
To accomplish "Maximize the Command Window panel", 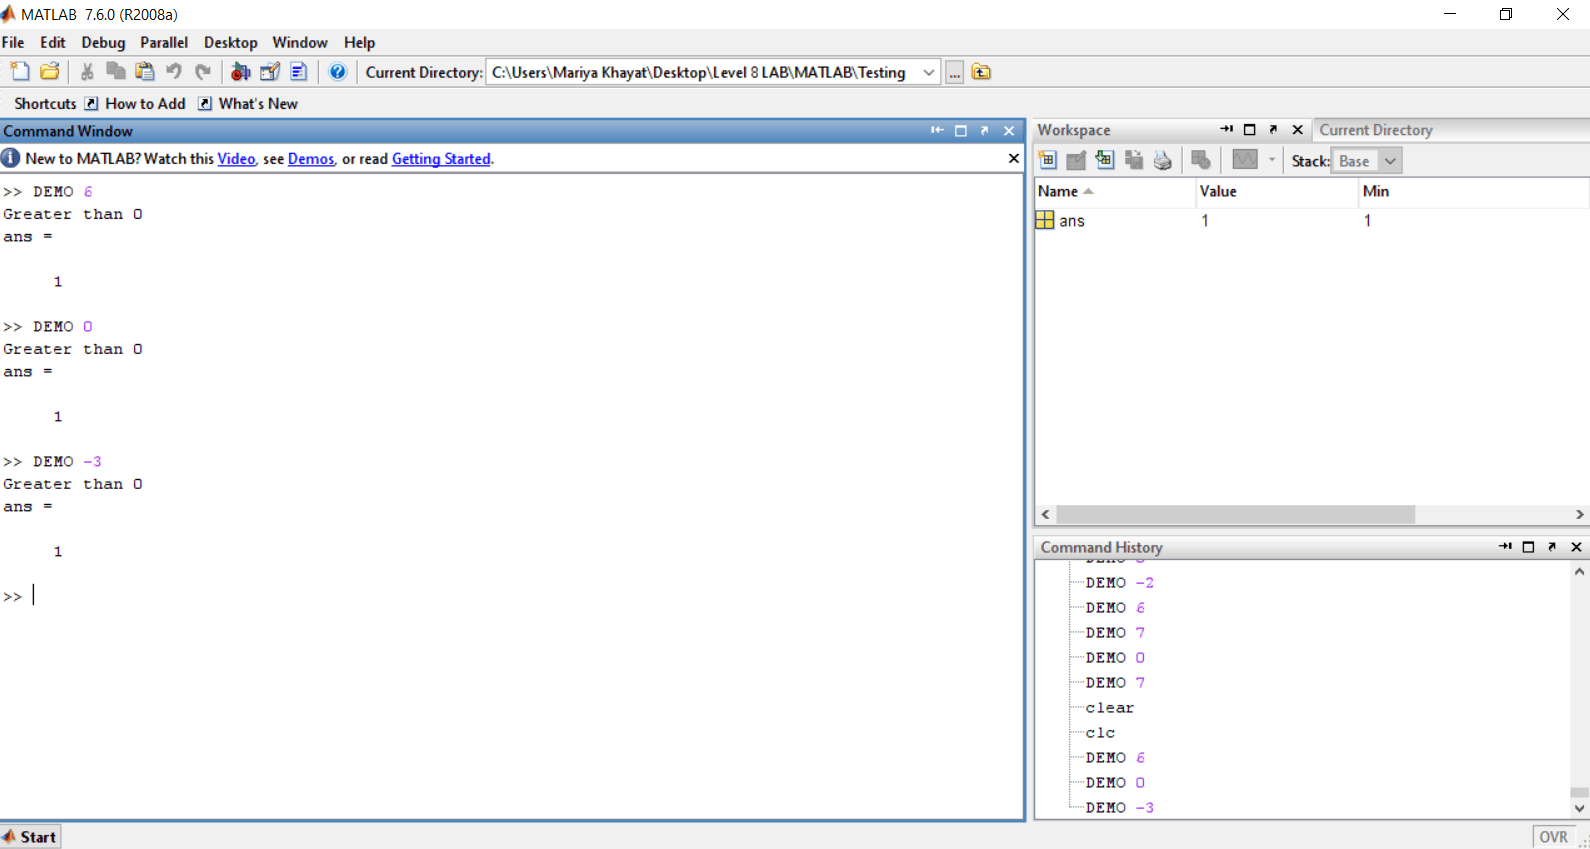I will coord(961,131).
